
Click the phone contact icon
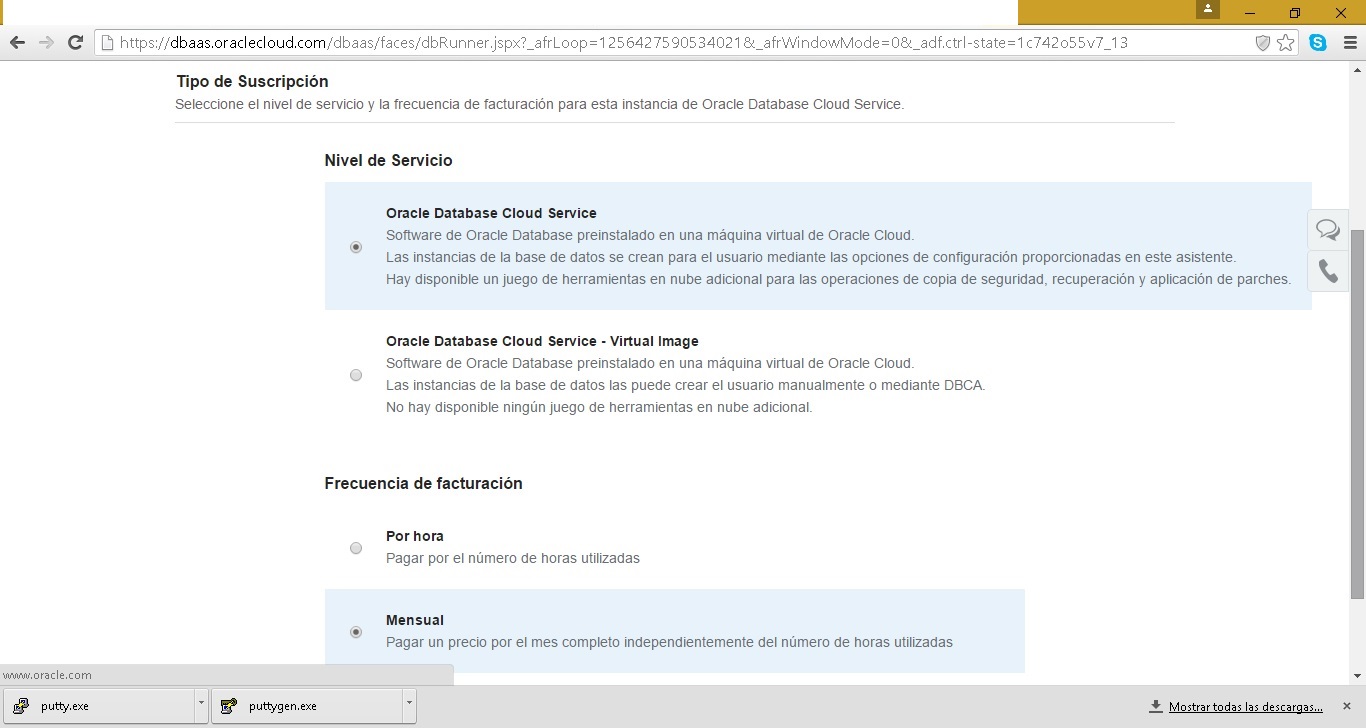tap(1328, 271)
